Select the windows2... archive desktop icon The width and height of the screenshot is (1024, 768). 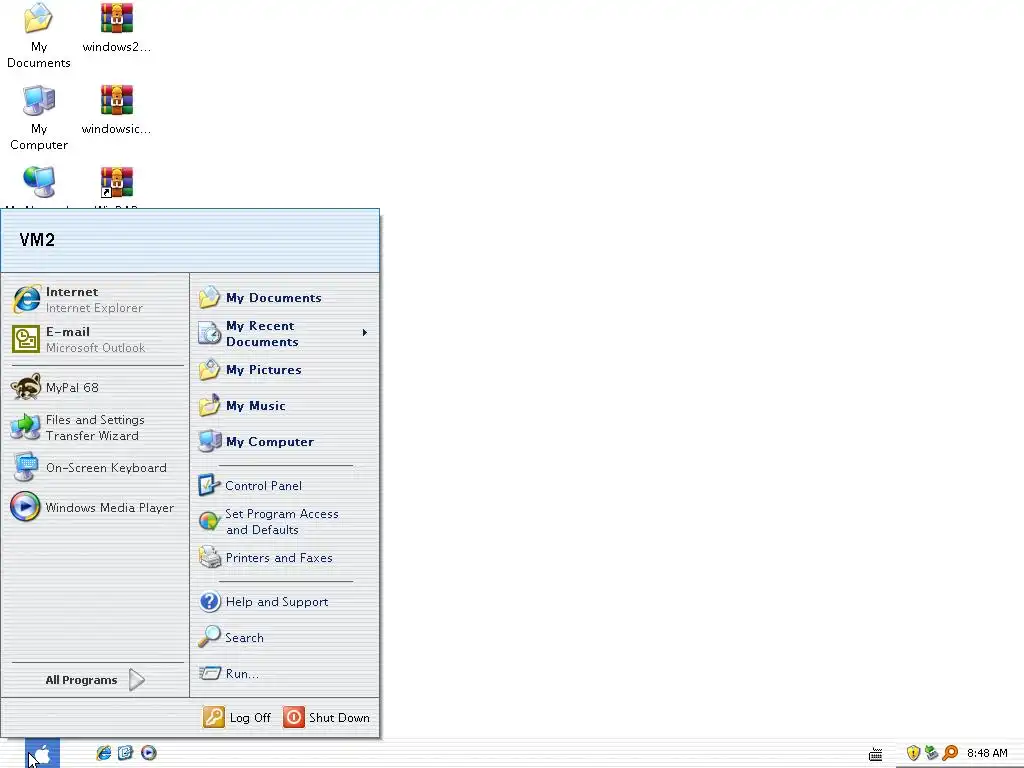click(117, 27)
